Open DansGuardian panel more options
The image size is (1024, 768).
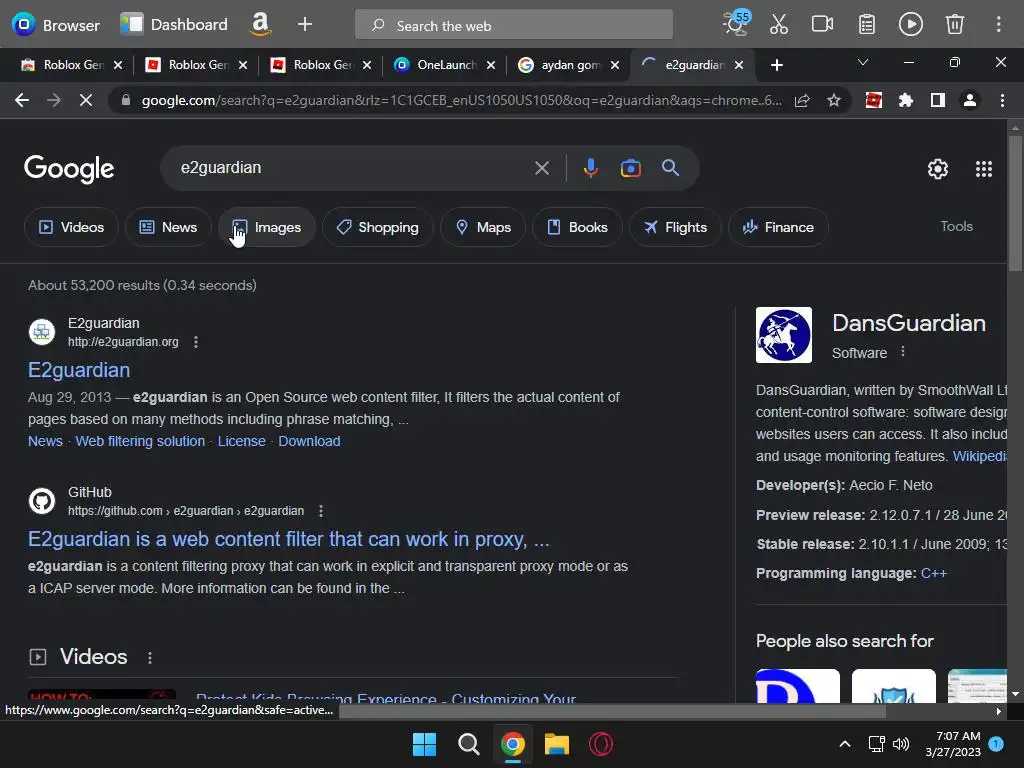[x=903, y=352]
